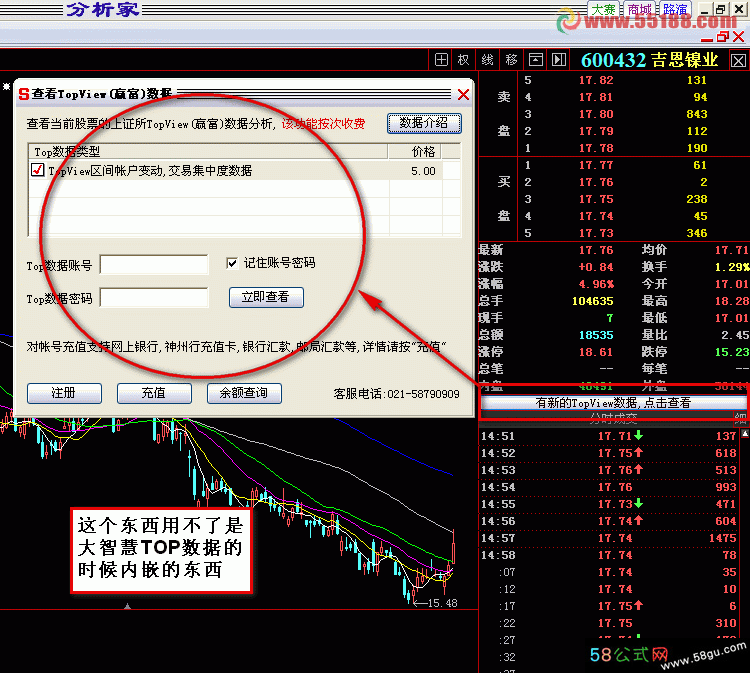Select the 14:55 tick row

(x=608, y=504)
